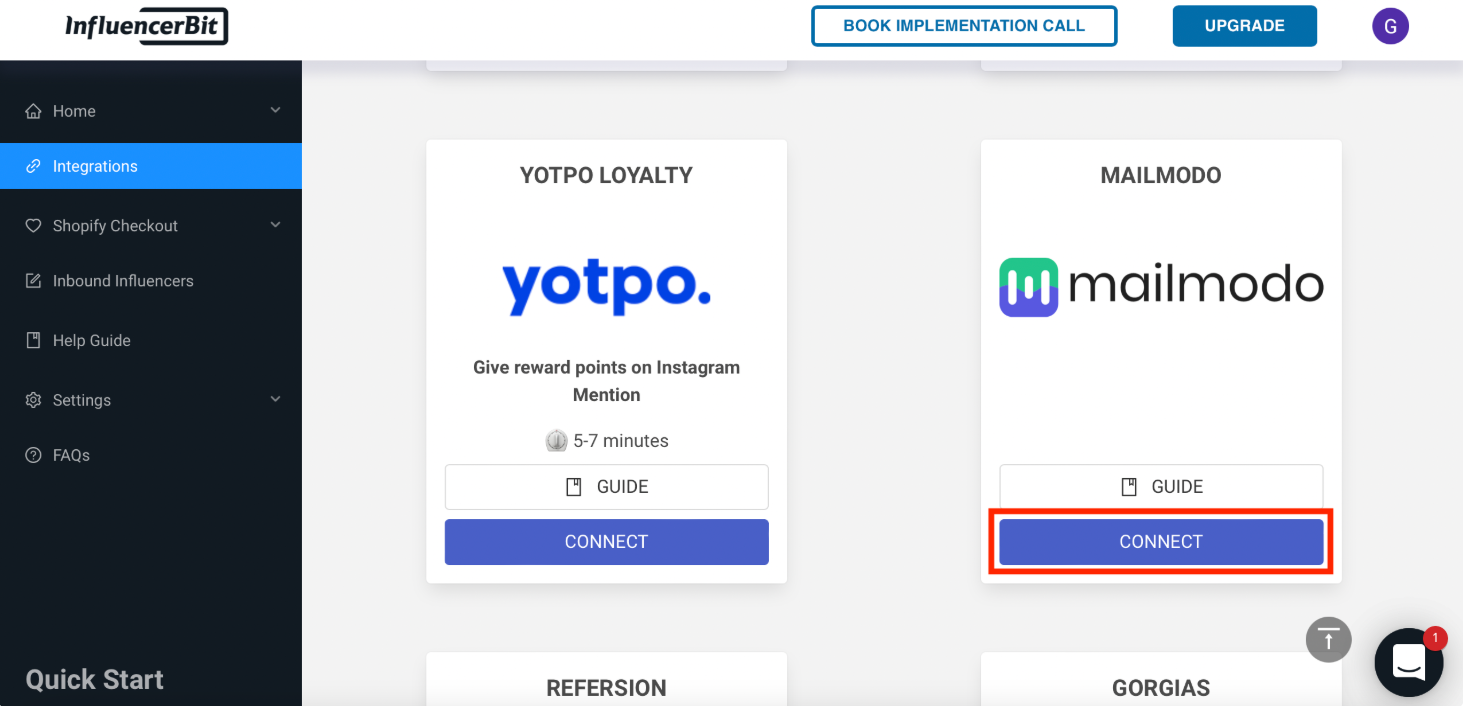Click Book Implementation Call button
Viewport: 1463px width, 706px height.
[x=964, y=26]
